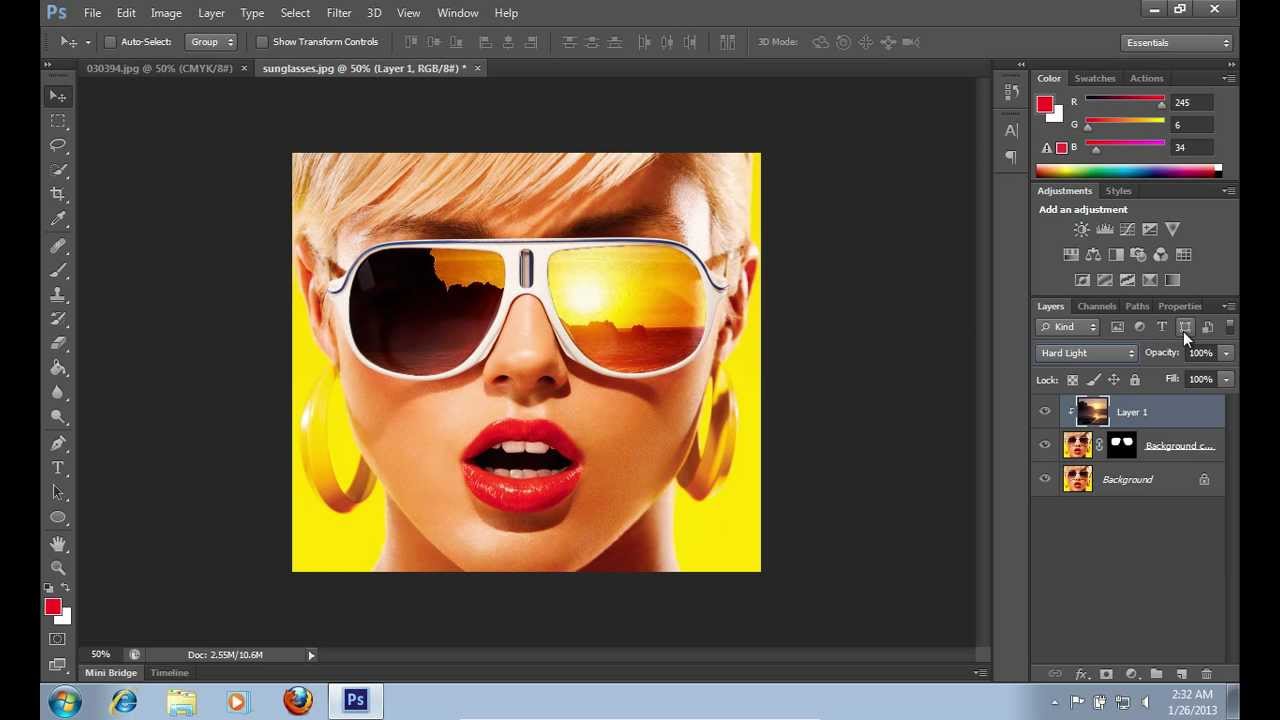Select the Dodge tool
Viewport: 1280px width, 720px height.
[58, 417]
